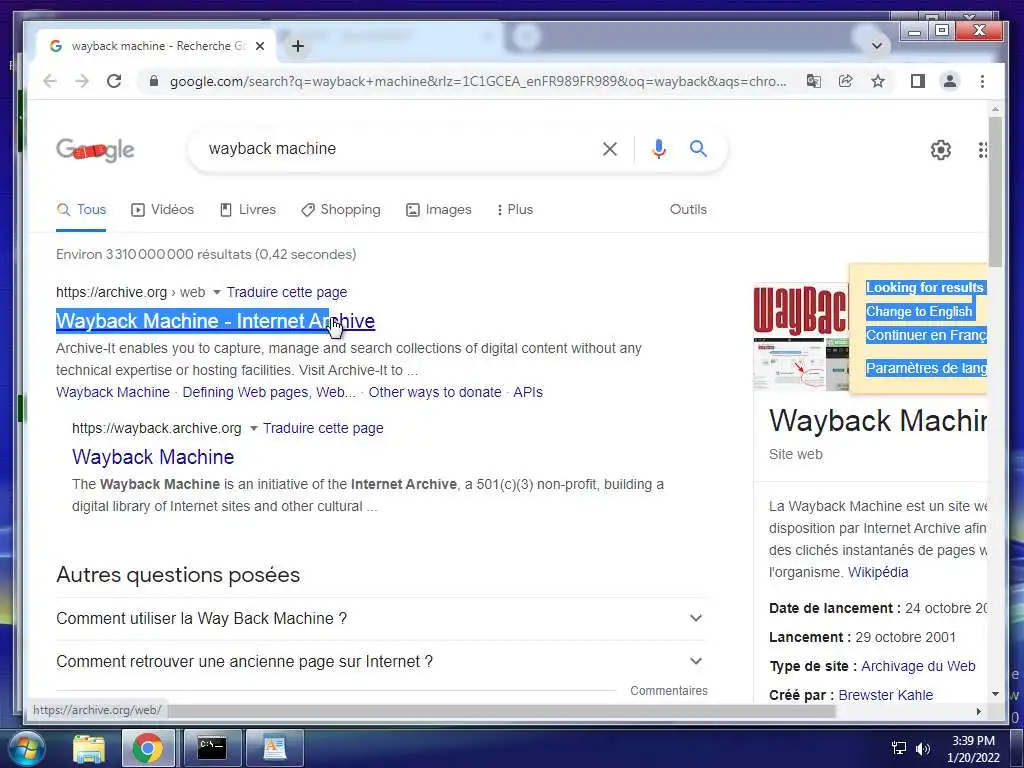Open the side panel icon in Chrome toolbar
This screenshot has height=768, width=1024.
[918, 81]
